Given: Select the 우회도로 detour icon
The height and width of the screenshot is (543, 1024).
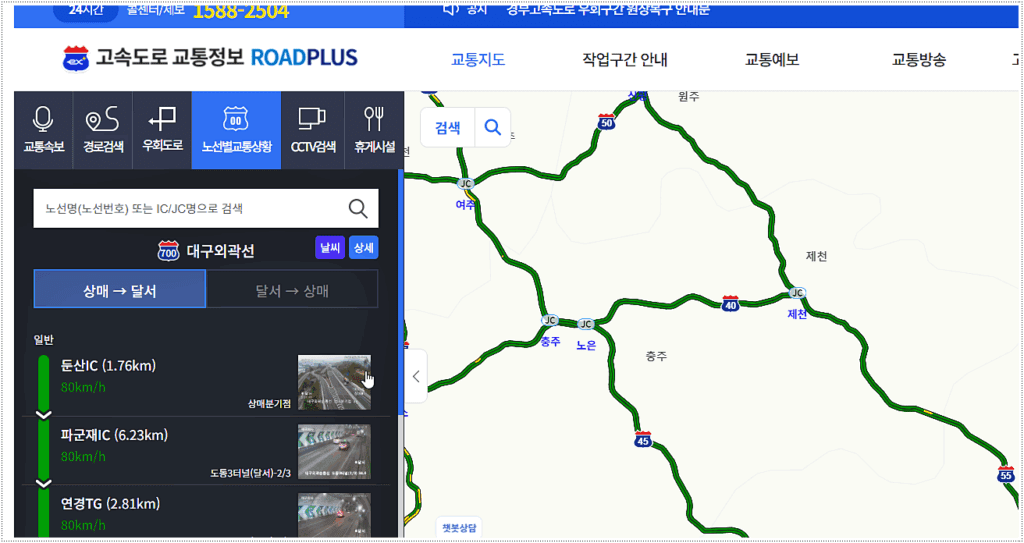Looking at the screenshot, I should [x=162, y=120].
